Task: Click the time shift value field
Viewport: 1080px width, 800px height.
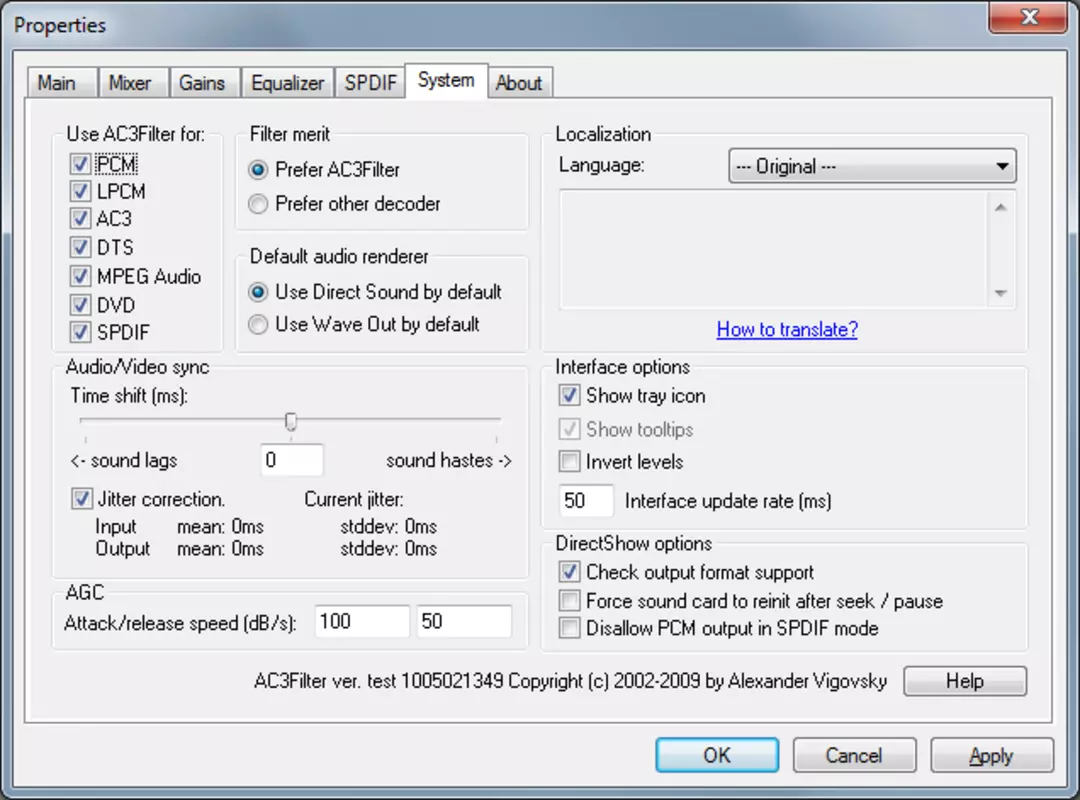Action: (292, 460)
